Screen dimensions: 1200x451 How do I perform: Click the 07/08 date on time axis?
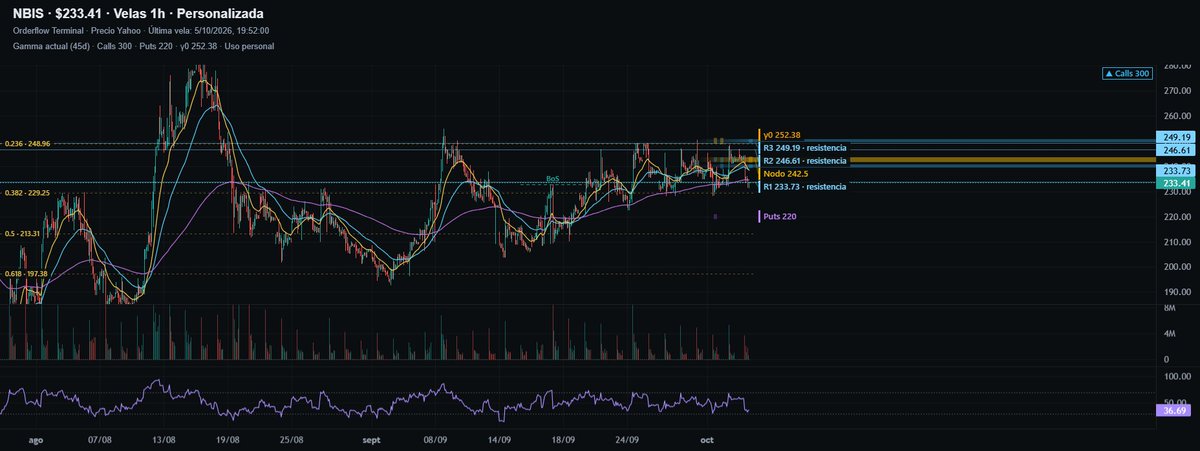point(101,439)
